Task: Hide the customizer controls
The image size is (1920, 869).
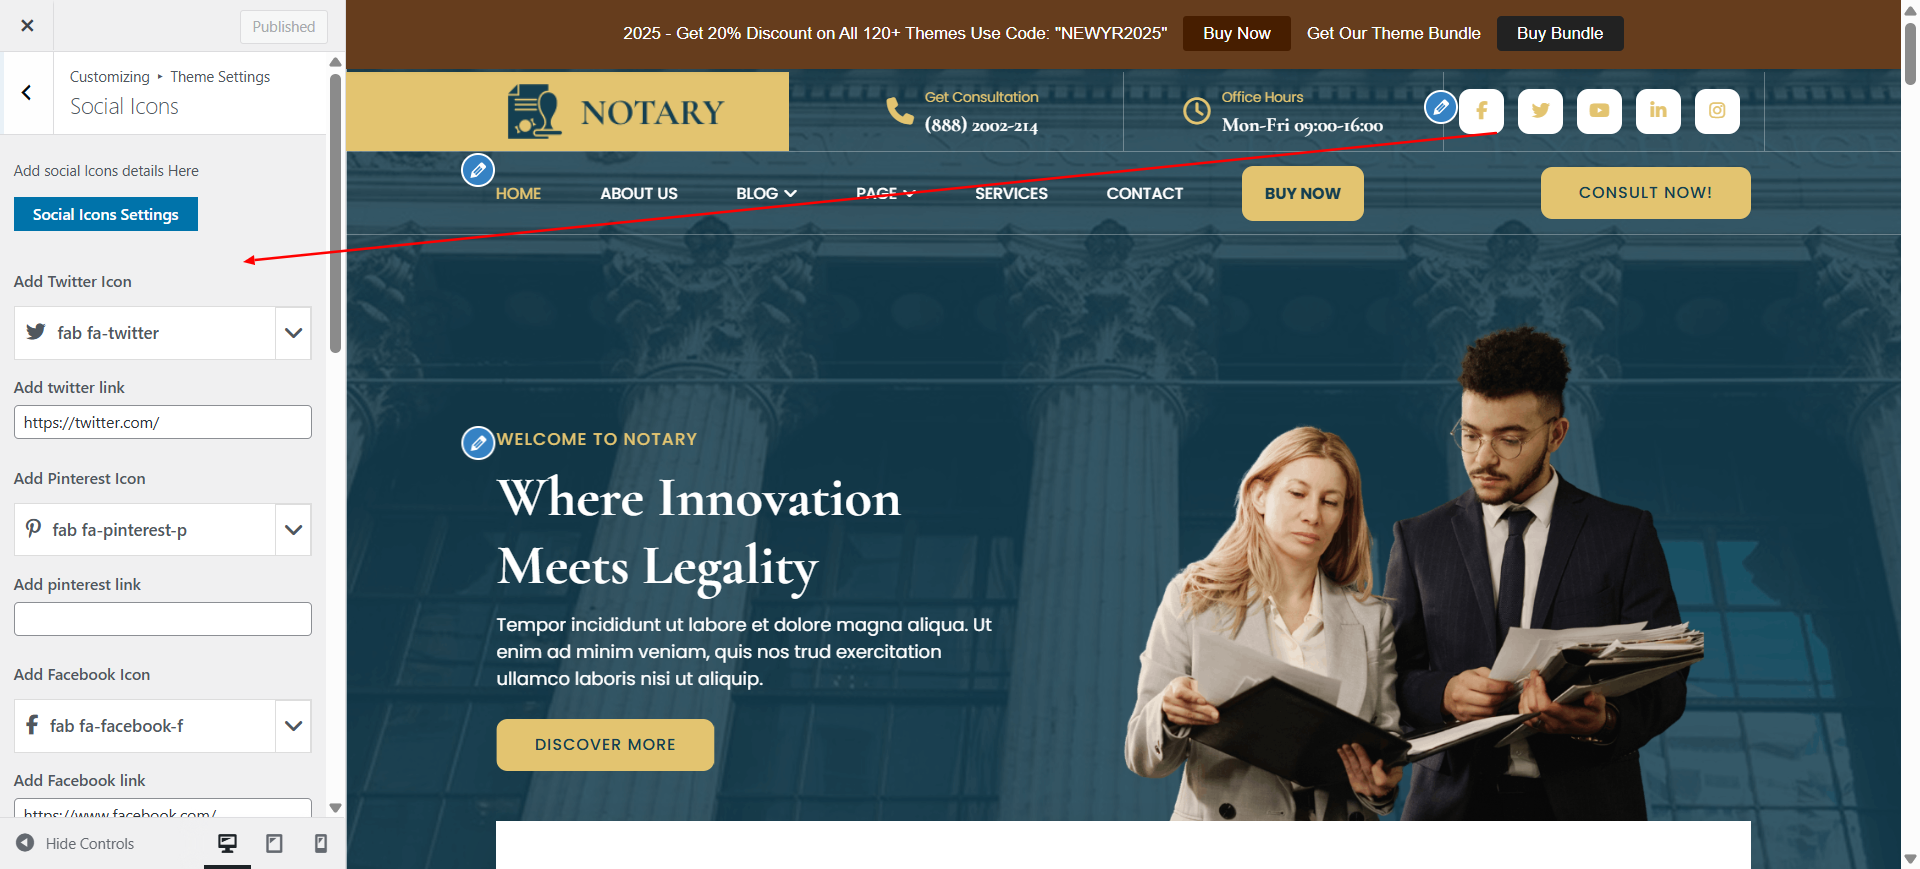Action: point(75,843)
